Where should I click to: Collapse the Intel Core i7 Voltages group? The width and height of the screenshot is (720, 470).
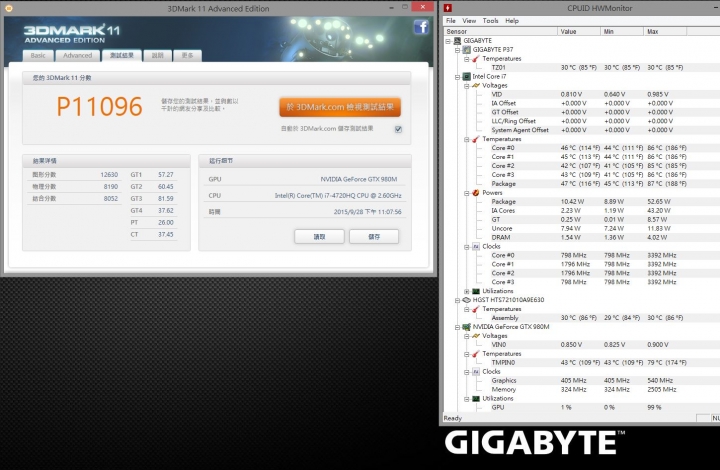[x=467, y=86]
